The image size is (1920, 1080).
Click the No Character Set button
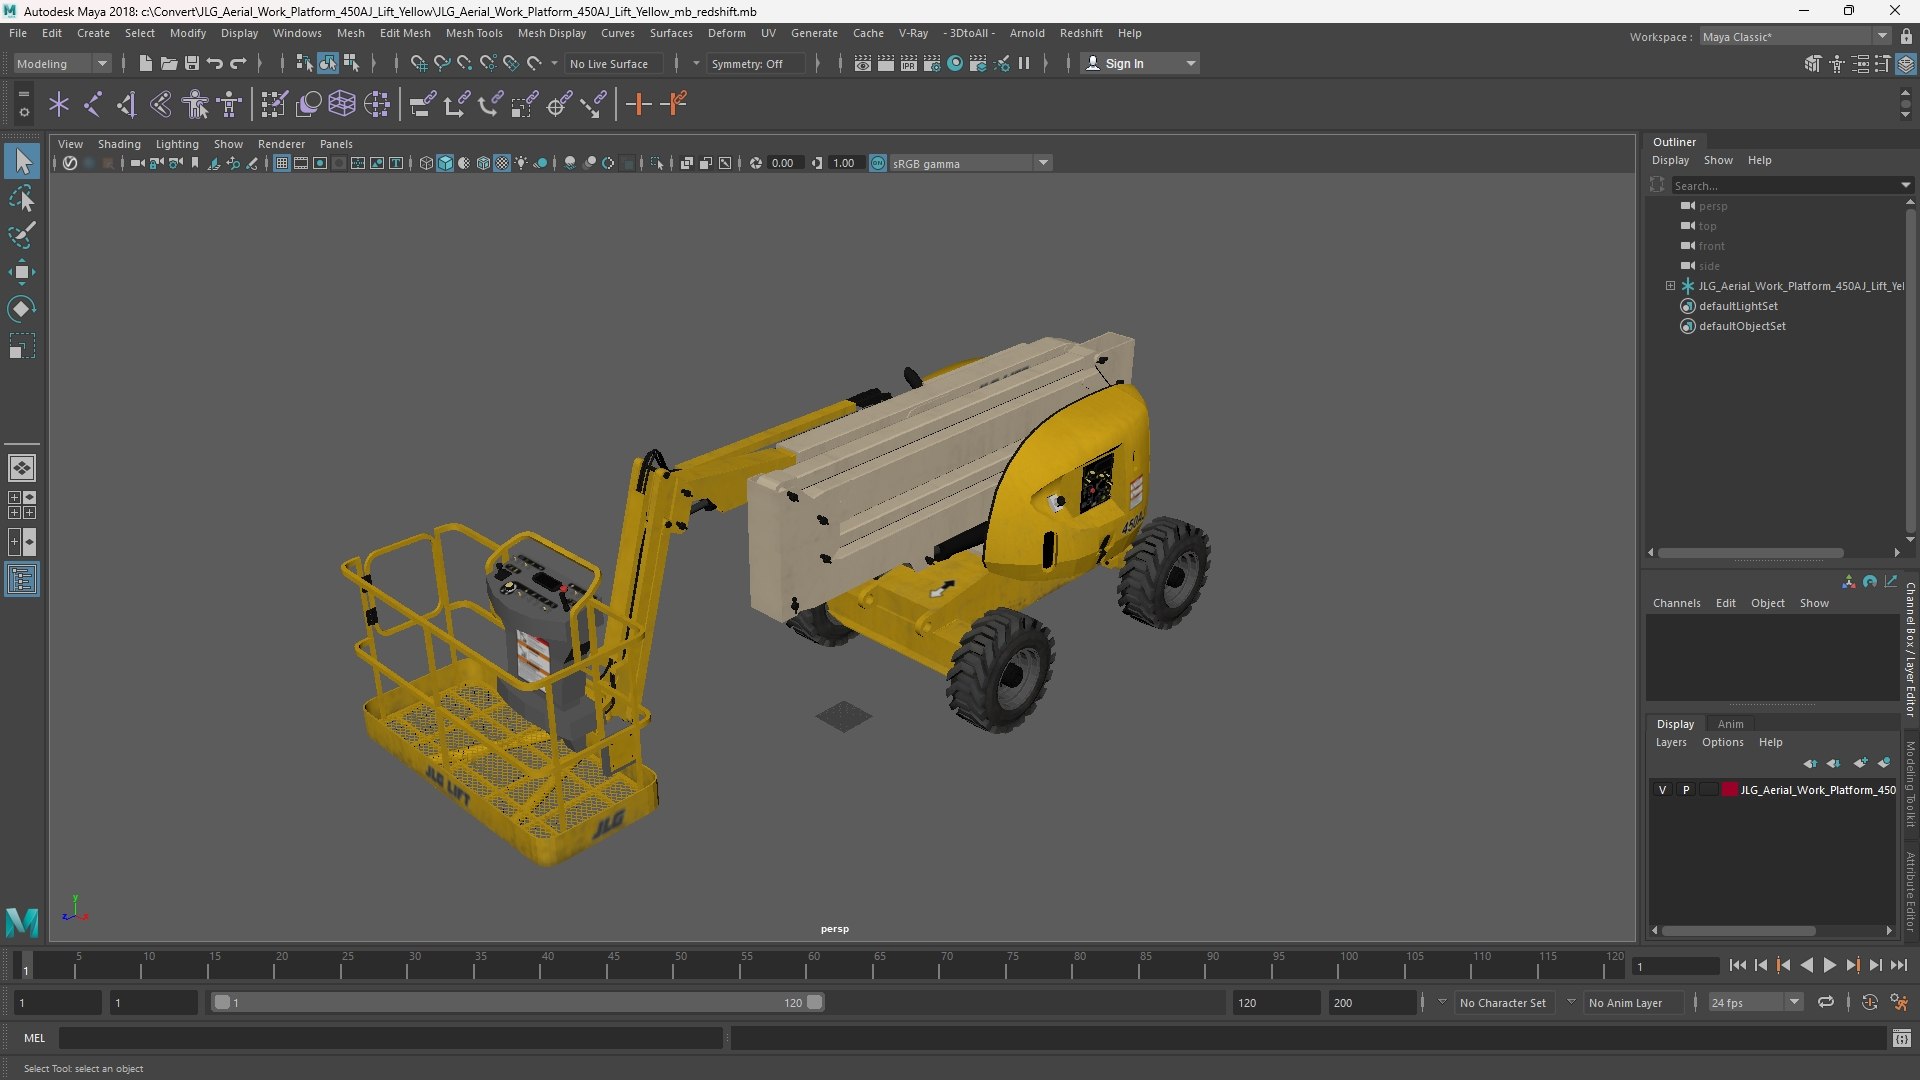tap(1502, 1002)
